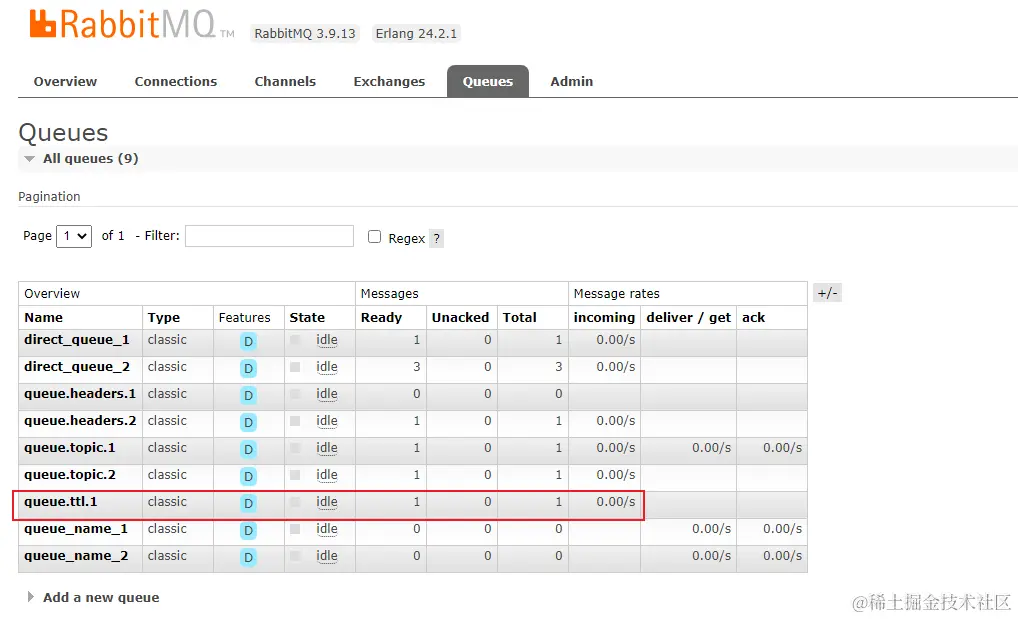Click the Pagination label

pyautogui.click(x=49, y=196)
